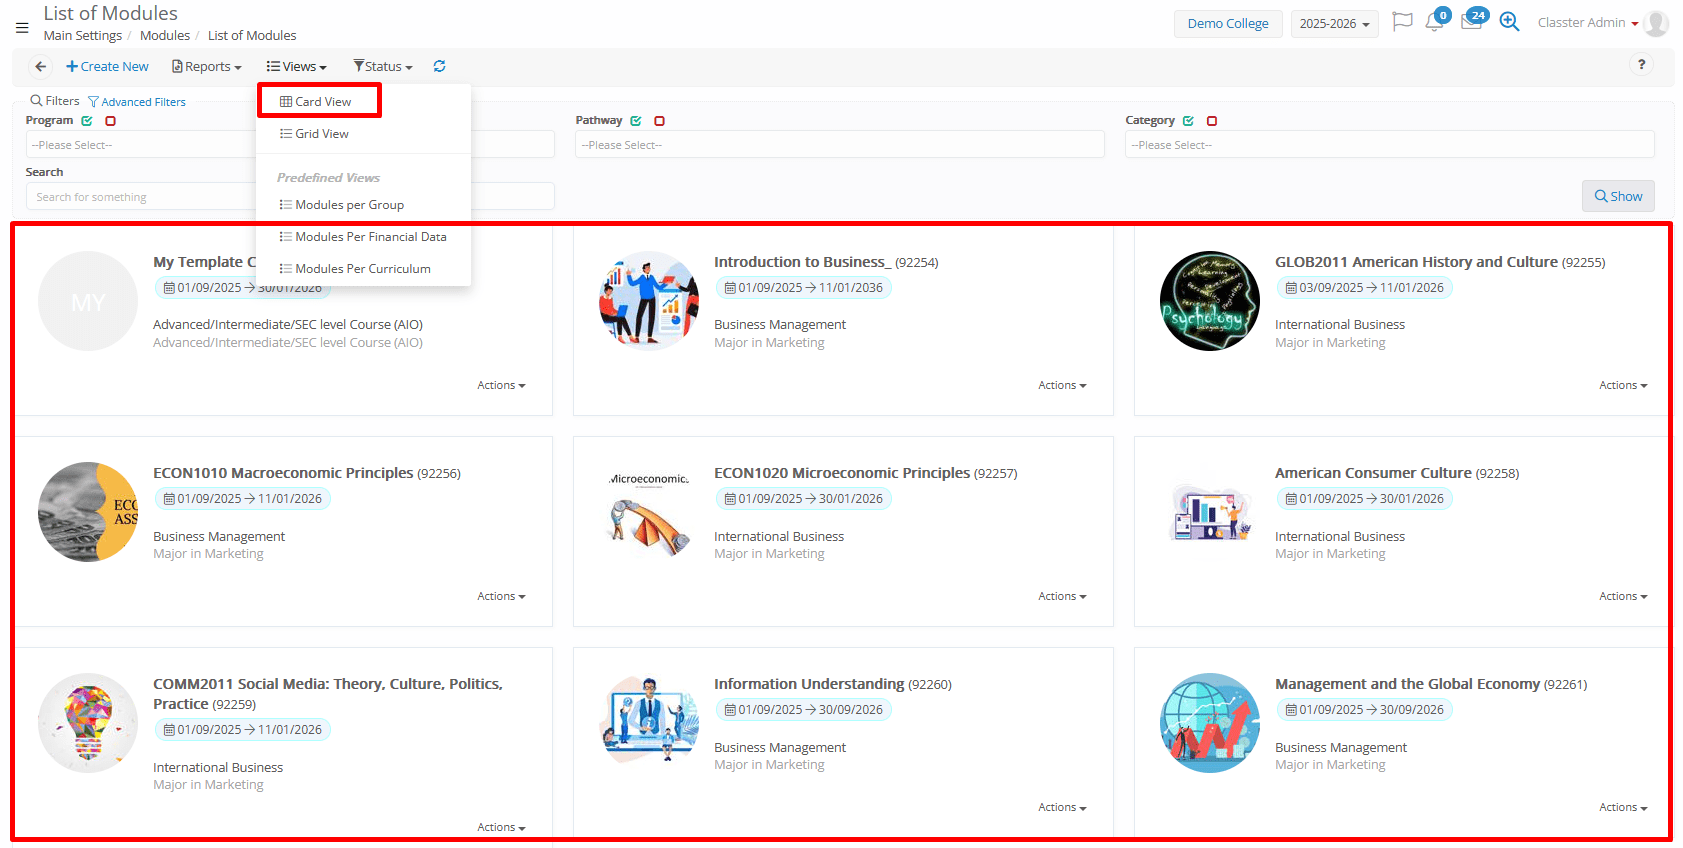Click the GLOB2011 psychology thumbnail image
The height and width of the screenshot is (848, 1683).
coord(1209,301)
